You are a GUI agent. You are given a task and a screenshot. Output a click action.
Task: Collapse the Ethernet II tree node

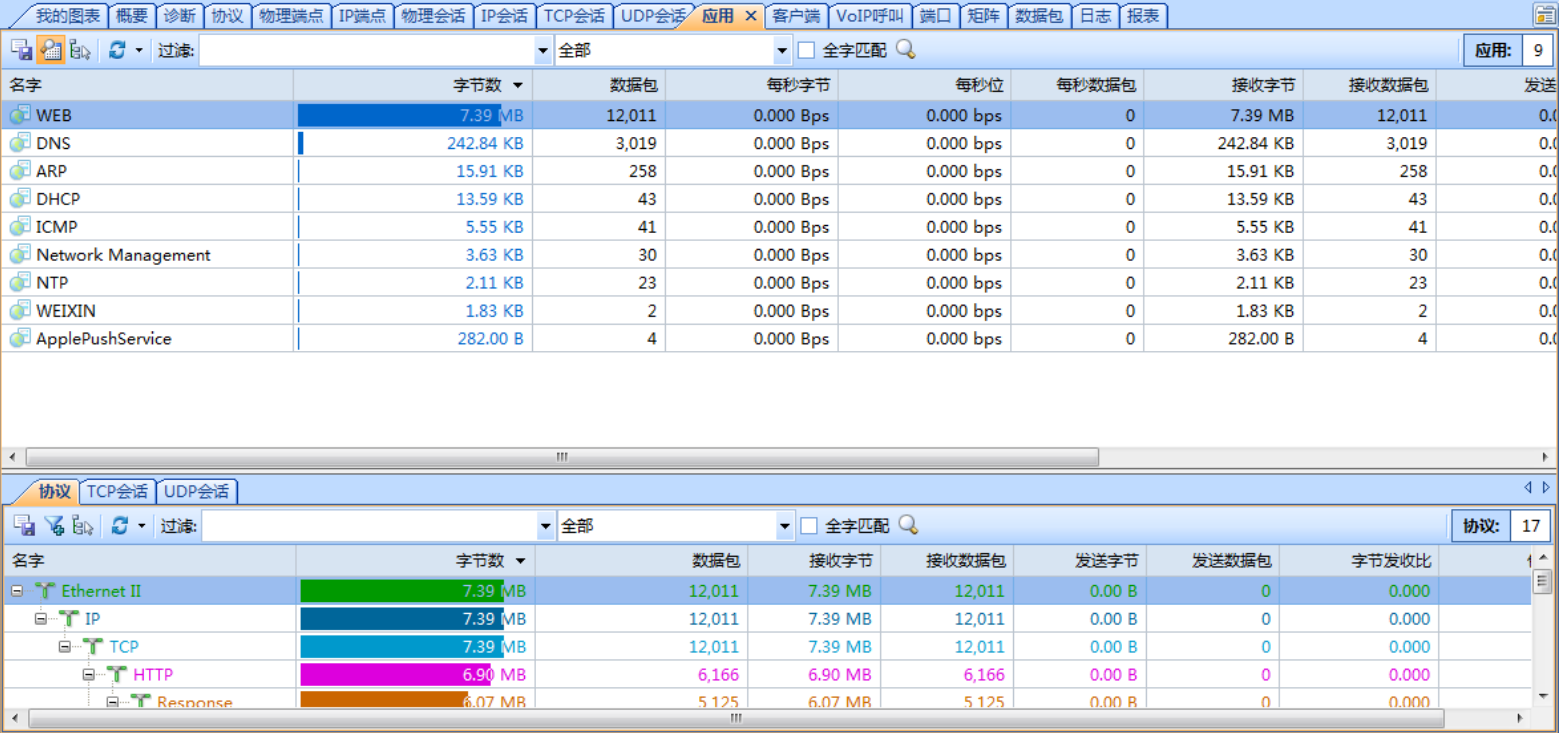click(17, 591)
